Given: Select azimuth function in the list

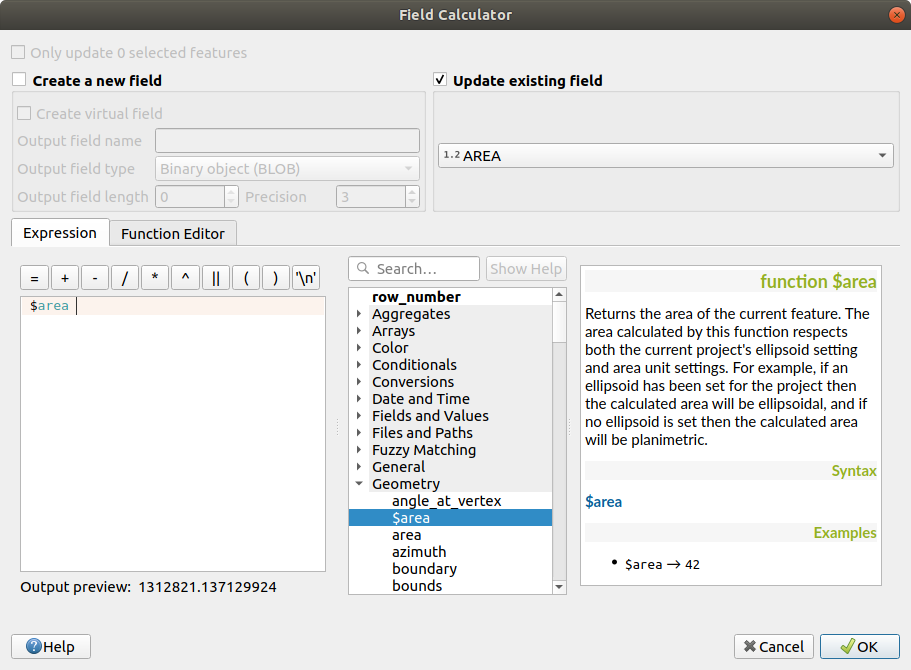Looking at the screenshot, I should tap(419, 552).
